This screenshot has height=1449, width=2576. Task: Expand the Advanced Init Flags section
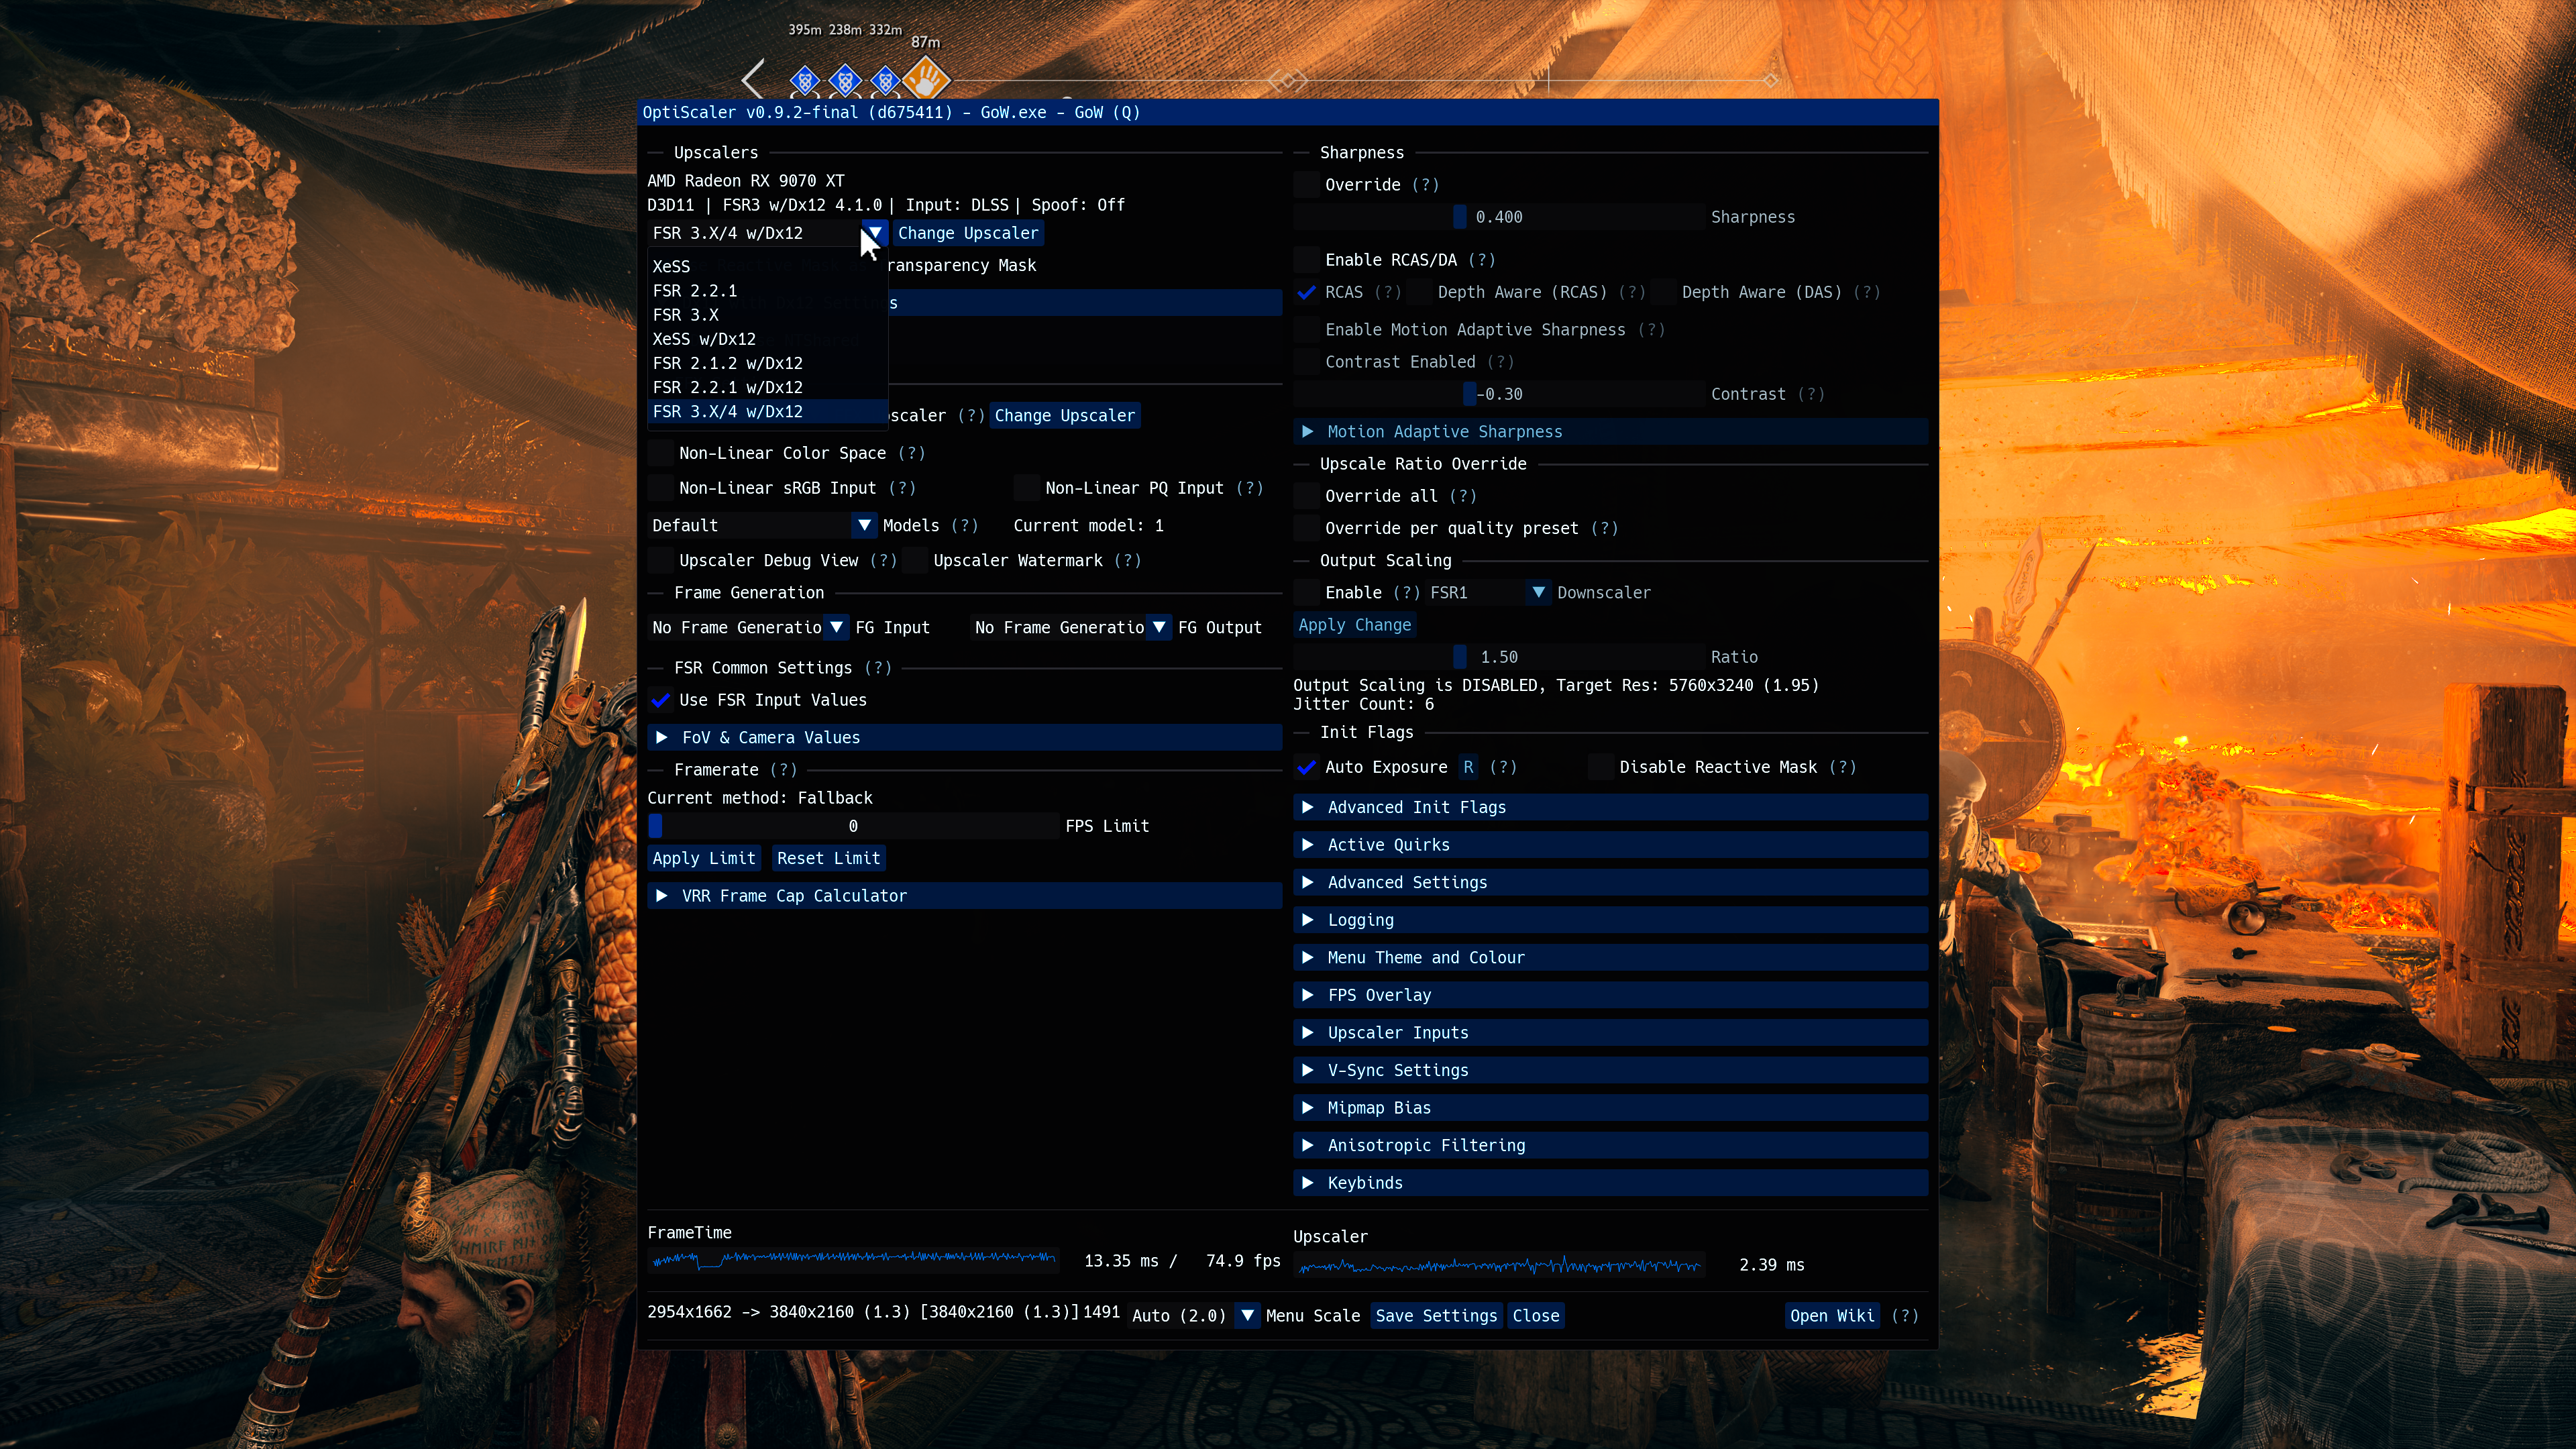point(1610,807)
